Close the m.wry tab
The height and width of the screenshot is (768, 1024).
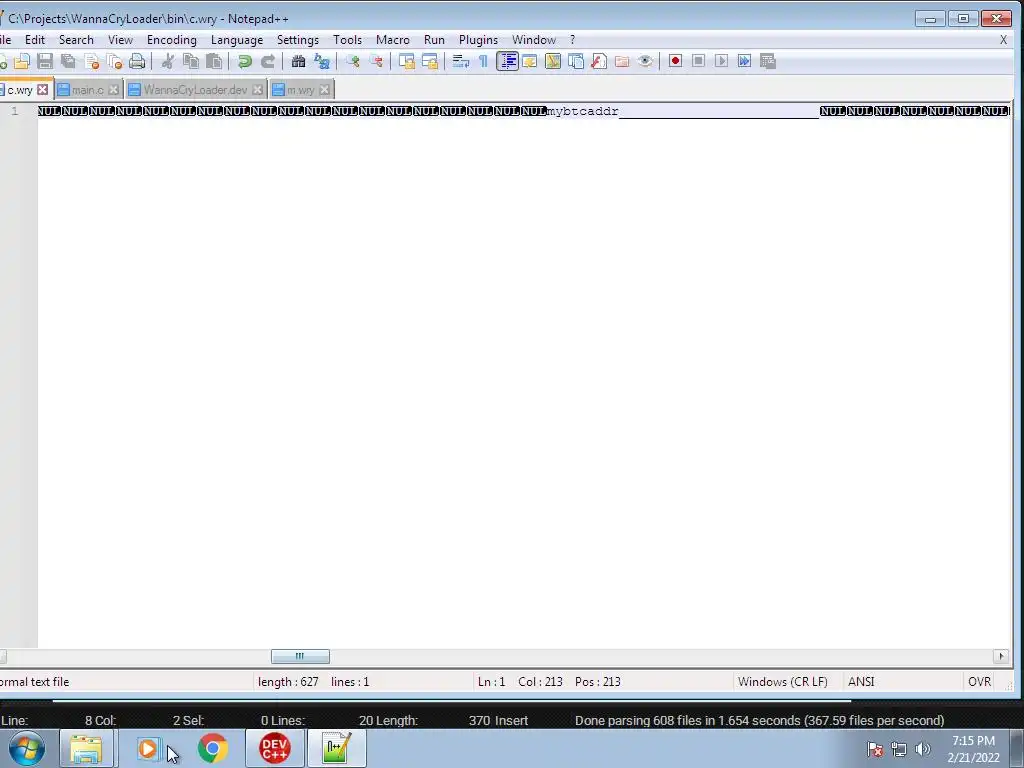(325, 89)
